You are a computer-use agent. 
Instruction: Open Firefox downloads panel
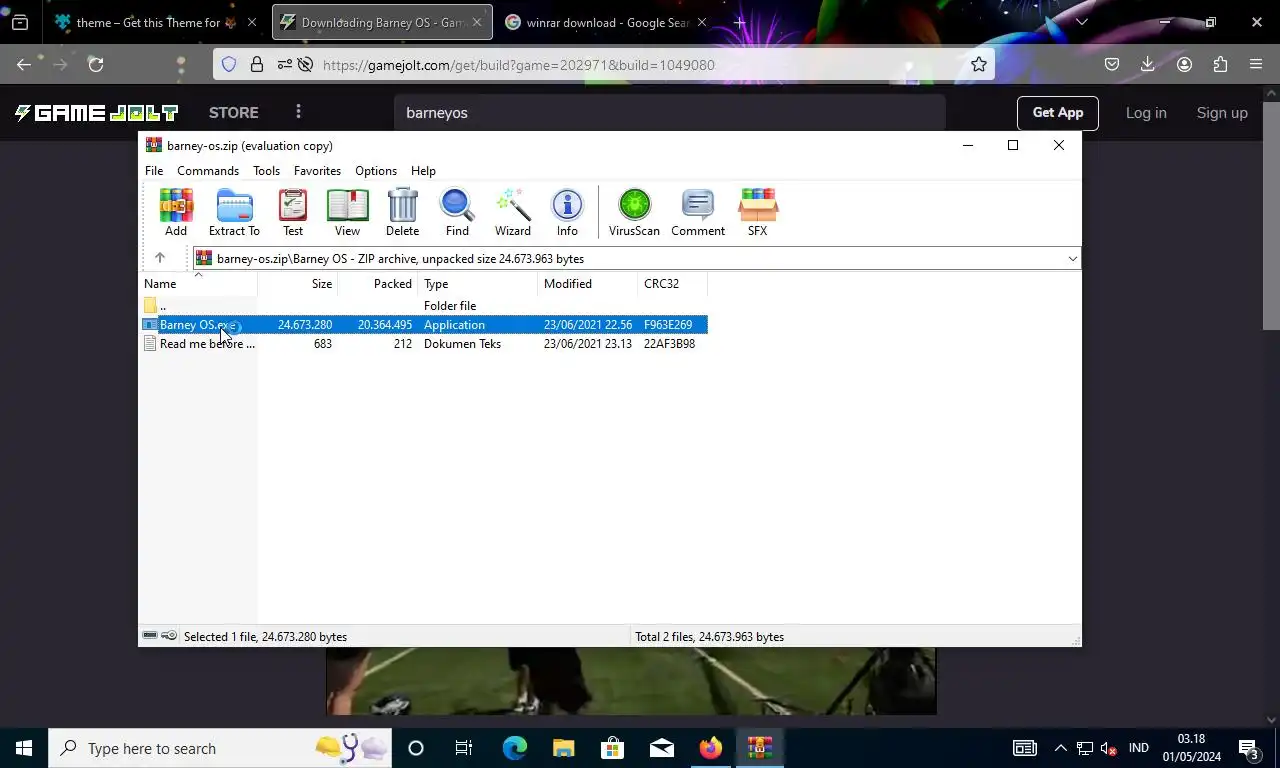pos(1148,64)
